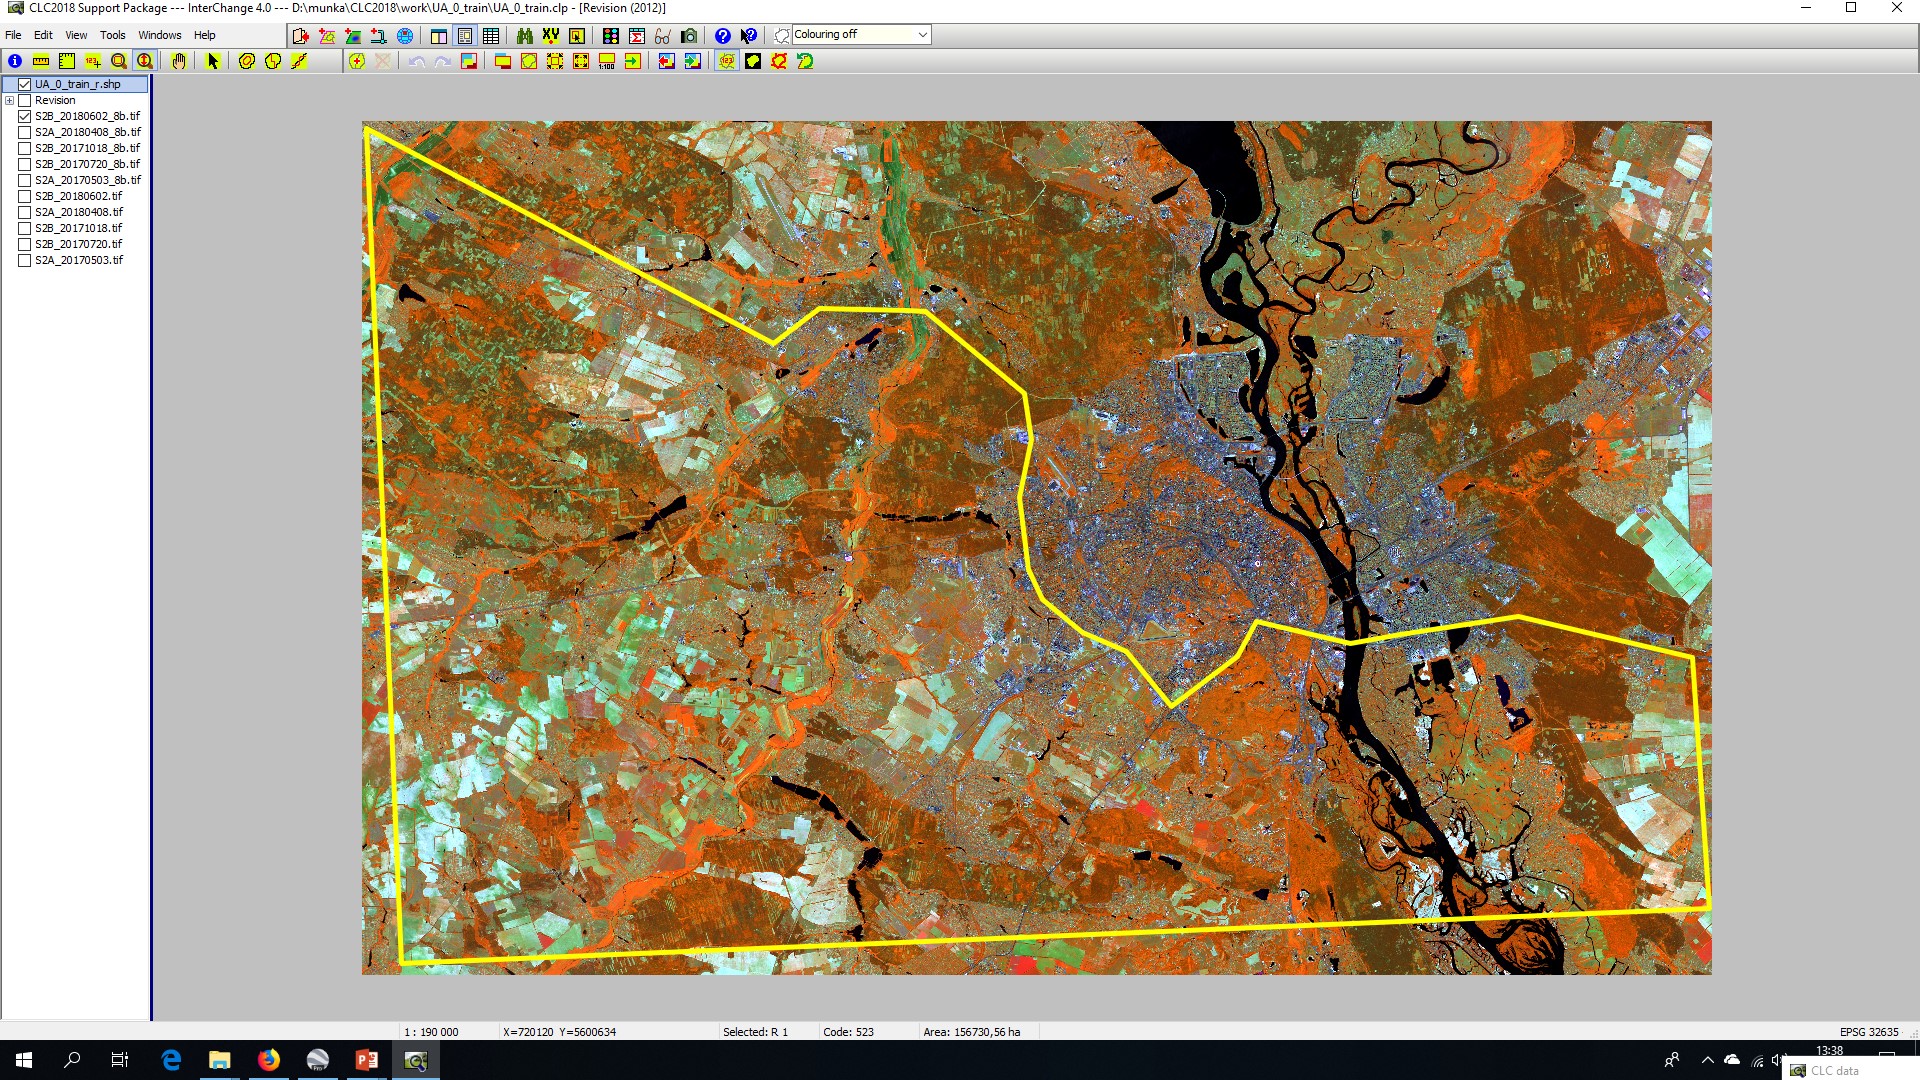
Task: Select the line editing tool
Action: point(299,61)
